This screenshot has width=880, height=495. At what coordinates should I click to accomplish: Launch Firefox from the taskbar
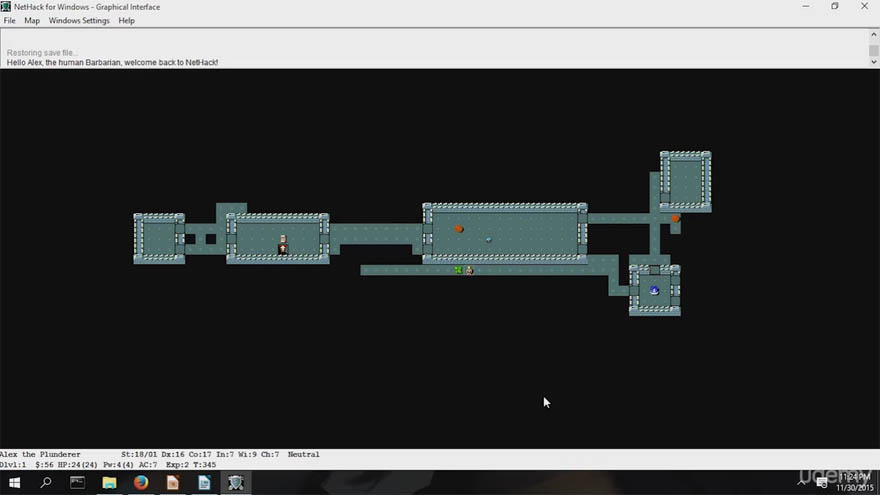[141, 483]
